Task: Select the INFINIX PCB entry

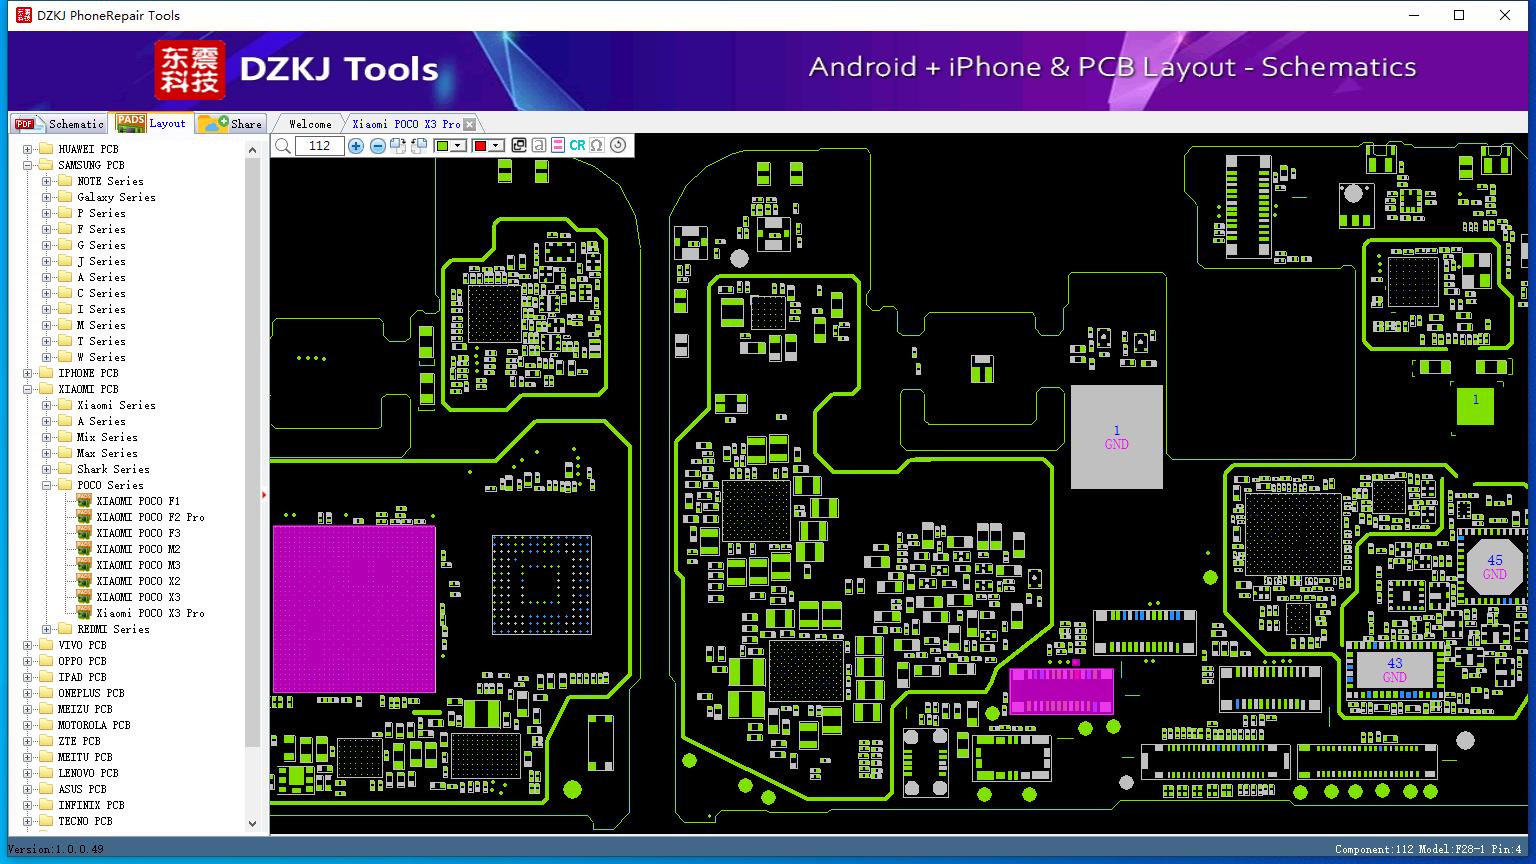Action: point(91,805)
